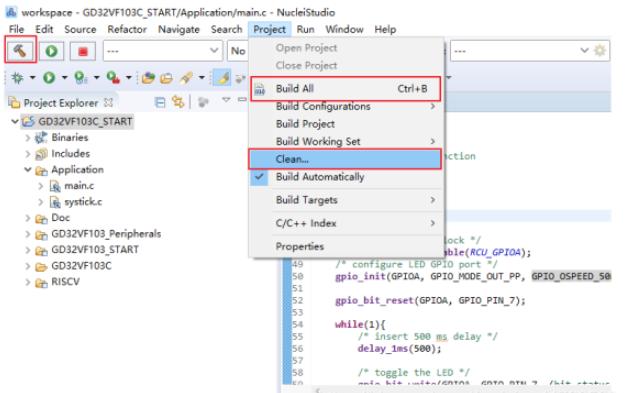Open the Navigate menu

179,29
